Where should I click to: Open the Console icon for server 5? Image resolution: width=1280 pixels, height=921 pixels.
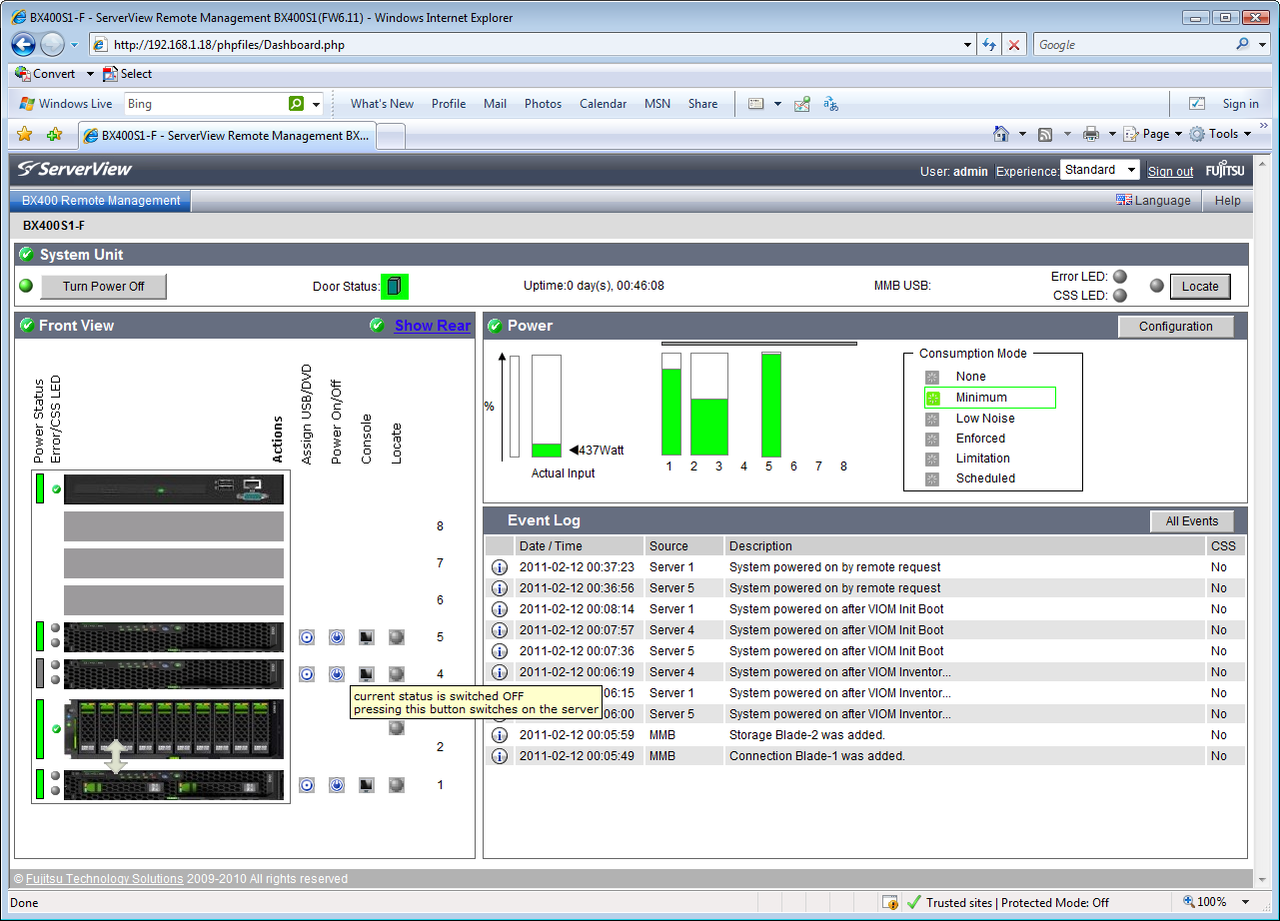point(366,637)
